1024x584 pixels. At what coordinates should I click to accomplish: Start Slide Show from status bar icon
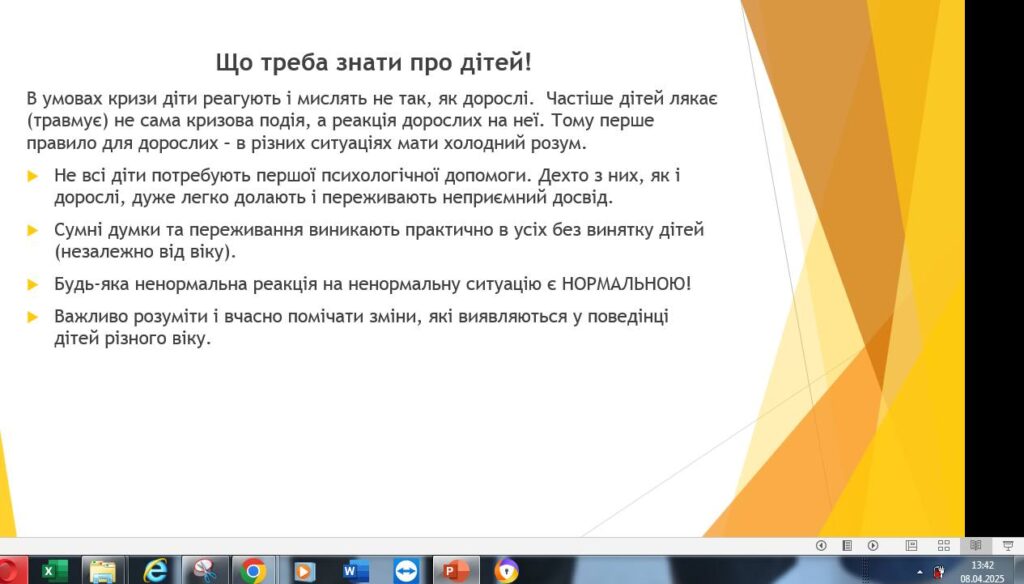[1008, 545]
